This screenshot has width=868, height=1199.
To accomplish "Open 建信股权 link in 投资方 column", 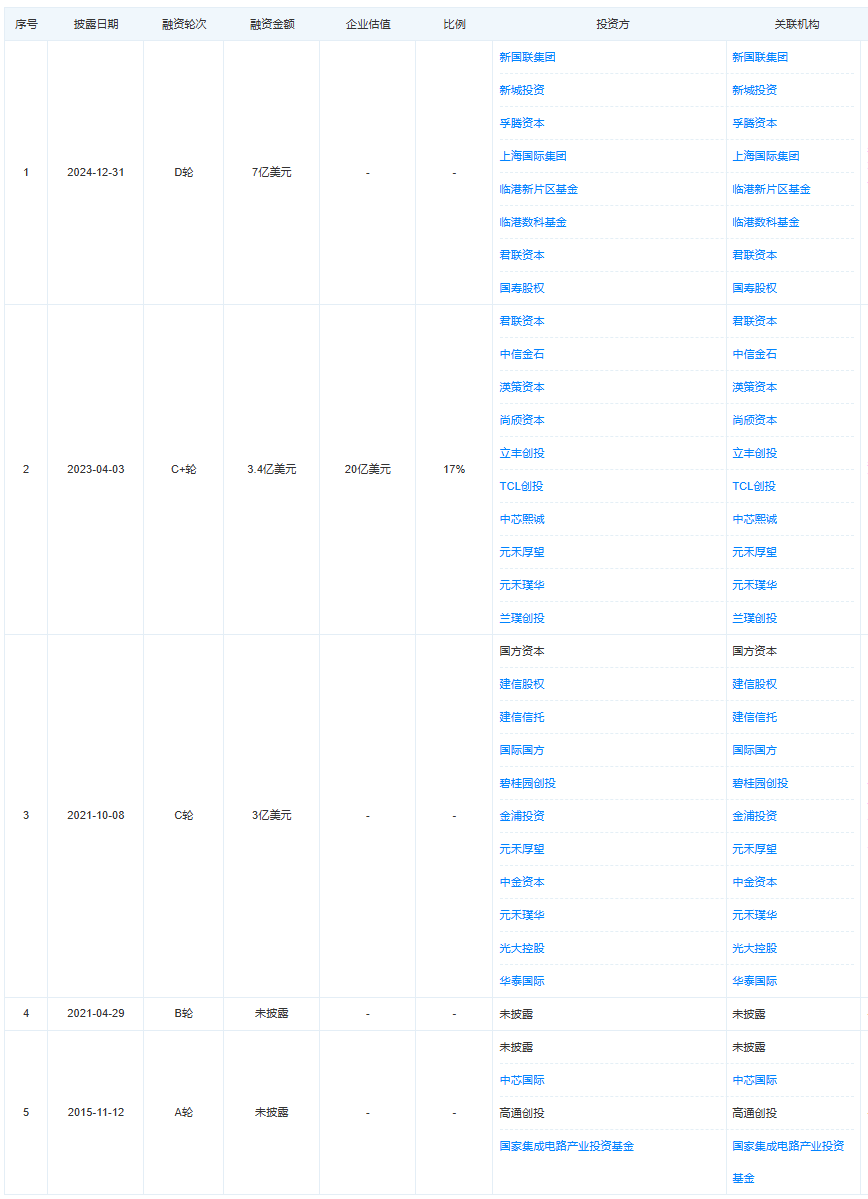I will [x=522, y=684].
